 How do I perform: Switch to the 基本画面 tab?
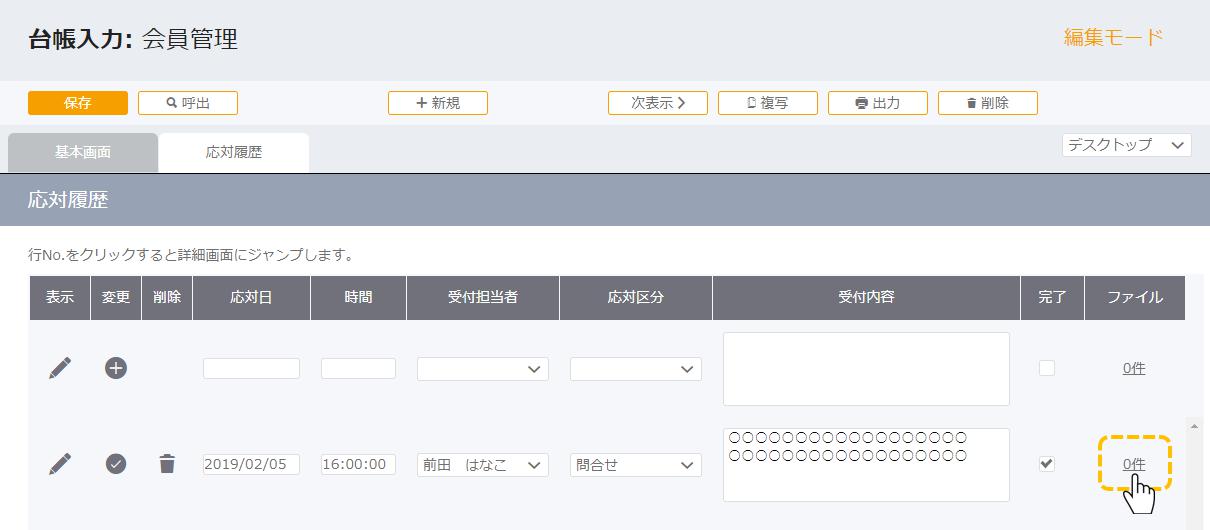[x=83, y=153]
